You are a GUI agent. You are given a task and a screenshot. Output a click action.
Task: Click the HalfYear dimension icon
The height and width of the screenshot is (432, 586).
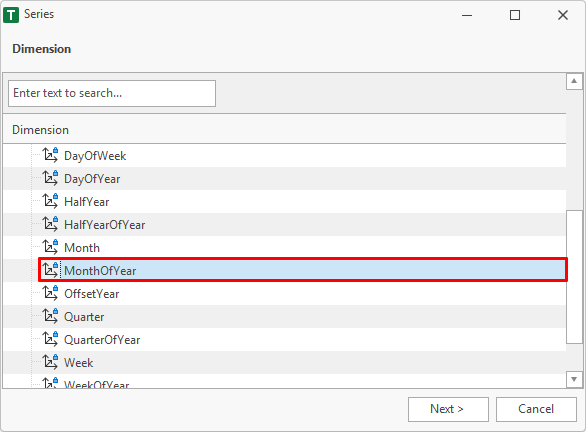click(50, 201)
